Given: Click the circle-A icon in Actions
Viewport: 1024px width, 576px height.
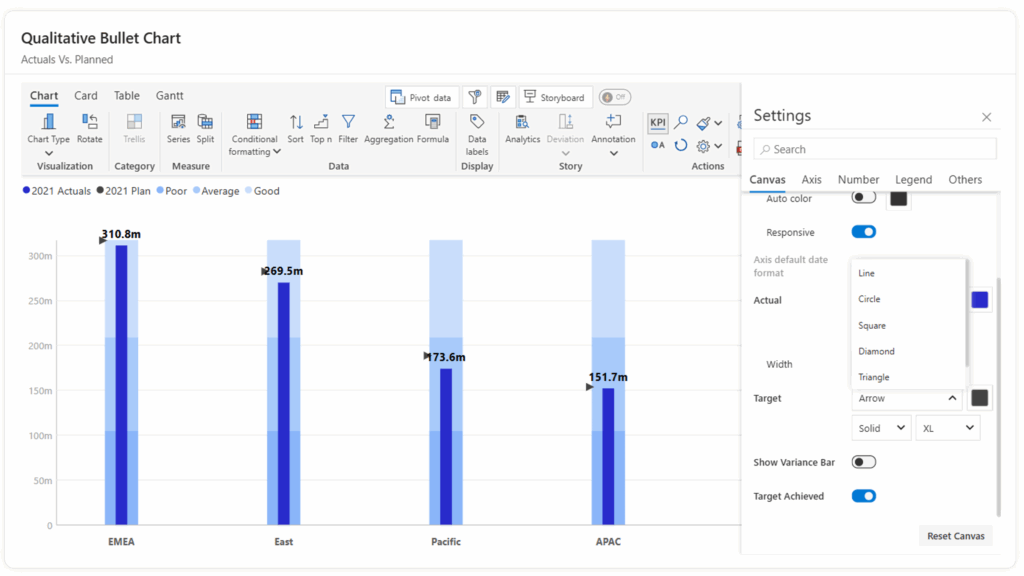Looking at the screenshot, I should [658, 145].
